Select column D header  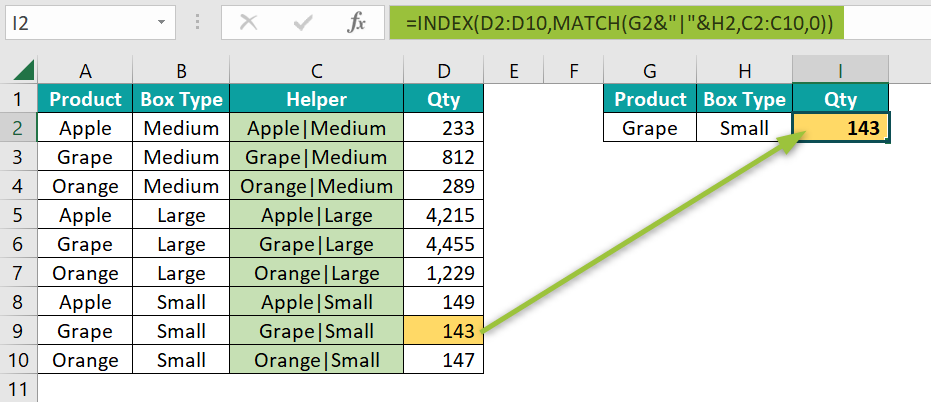(444, 71)
